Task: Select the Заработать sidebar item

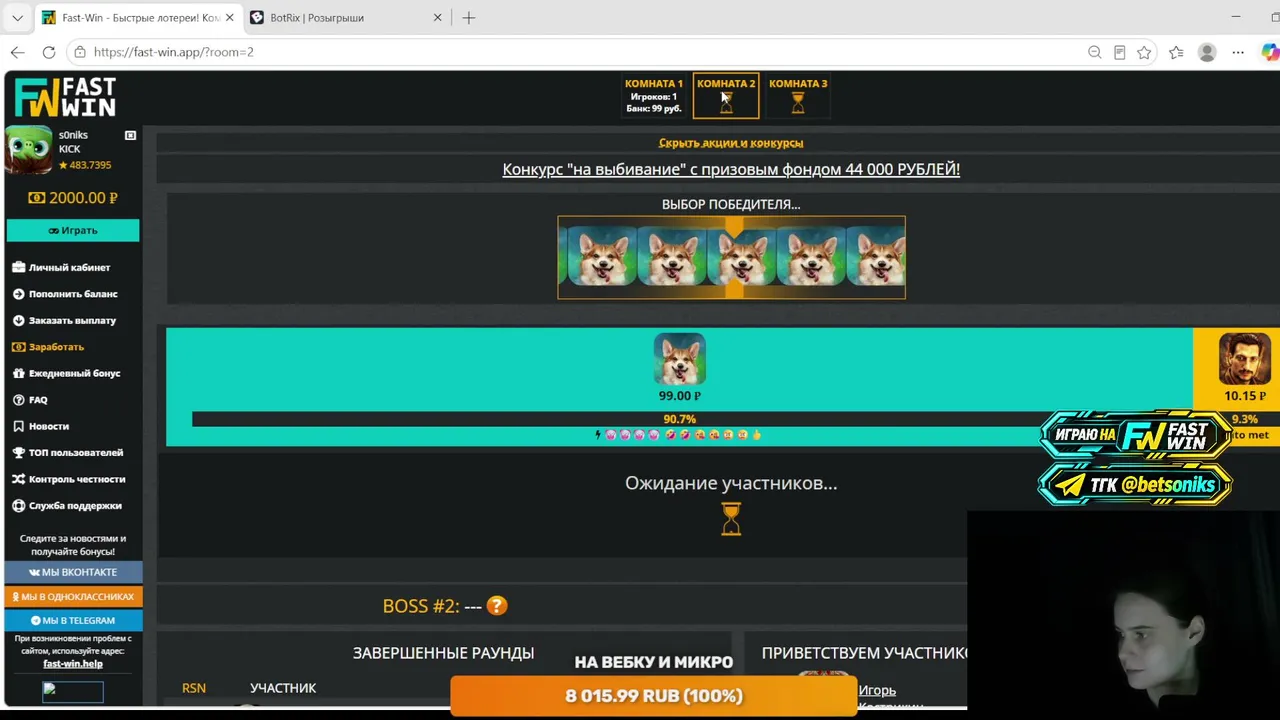Action: (48, 347)
